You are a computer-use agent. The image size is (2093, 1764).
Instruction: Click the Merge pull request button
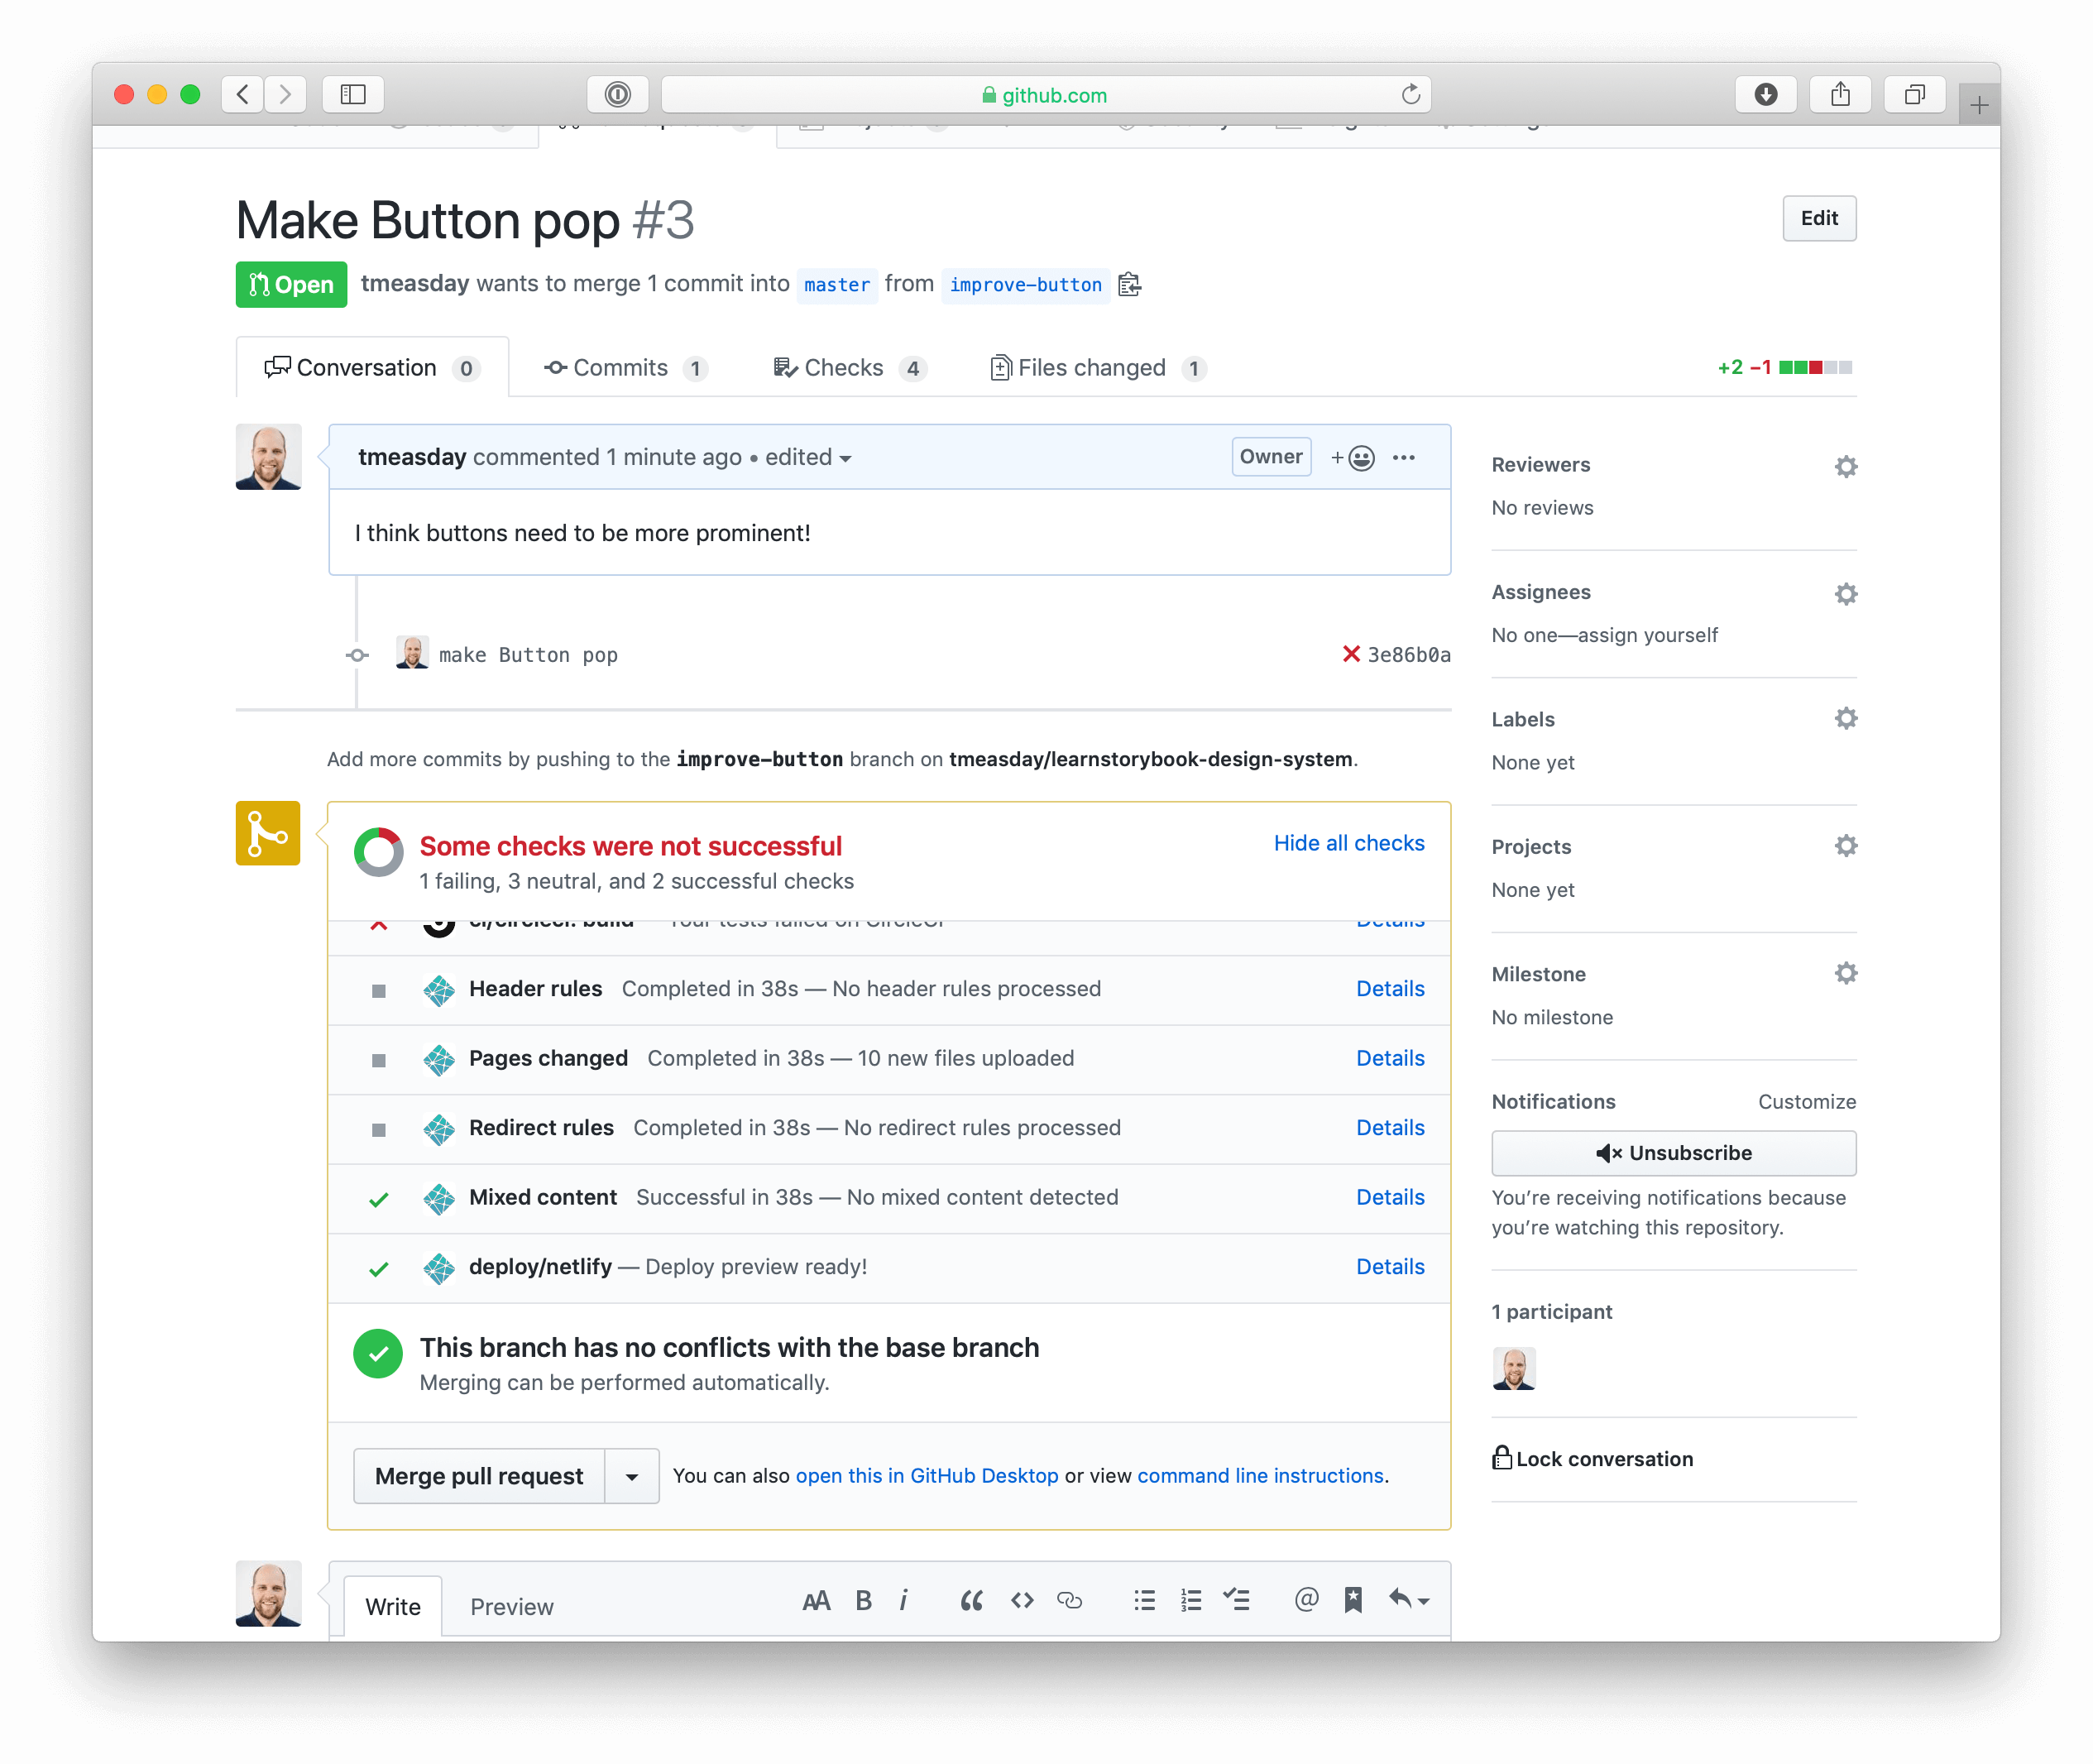[x=479, y=1476]
